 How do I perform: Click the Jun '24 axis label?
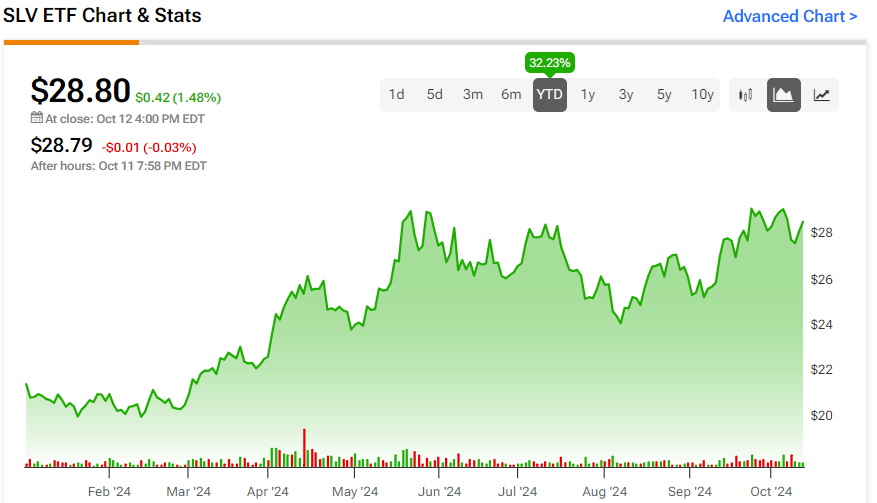point(440,492)
